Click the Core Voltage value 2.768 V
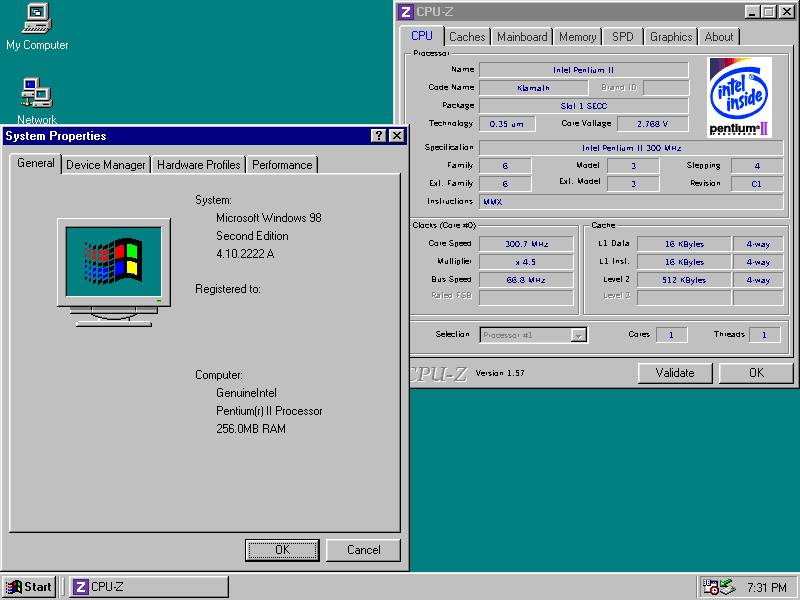Image resolution: width=800 pixels, height=600 pixels. tap(653, 124)
